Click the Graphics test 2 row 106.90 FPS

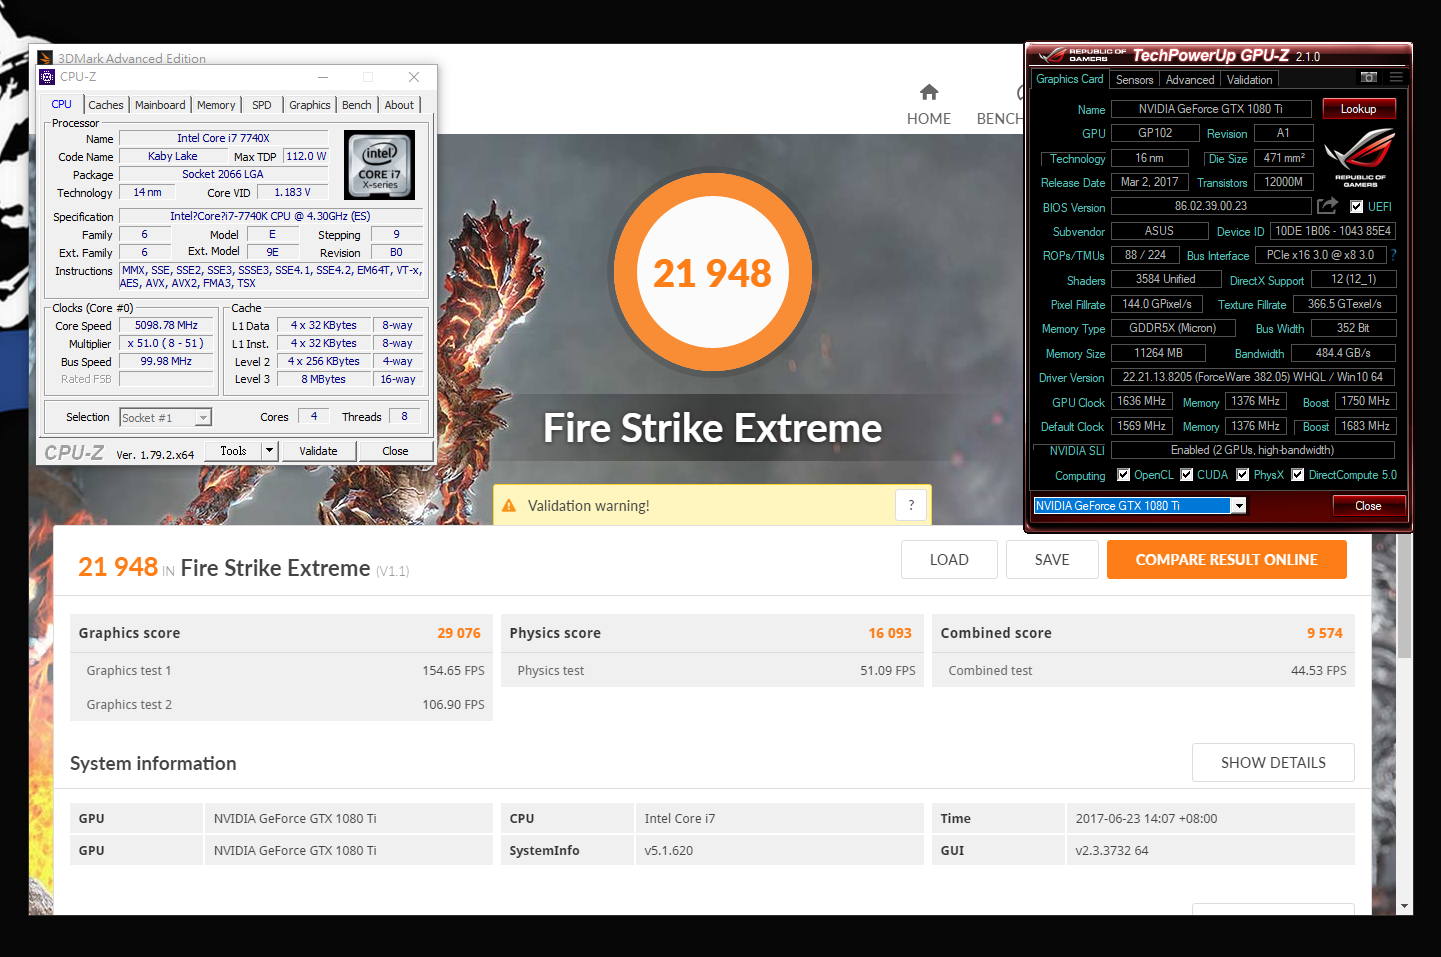[x=281, y=705]
